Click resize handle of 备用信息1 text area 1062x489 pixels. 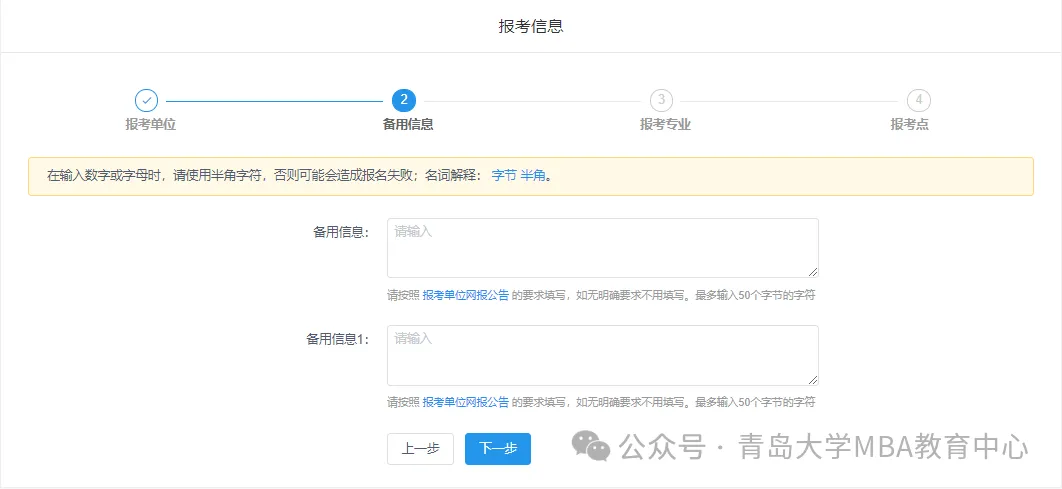coord(813,379)
